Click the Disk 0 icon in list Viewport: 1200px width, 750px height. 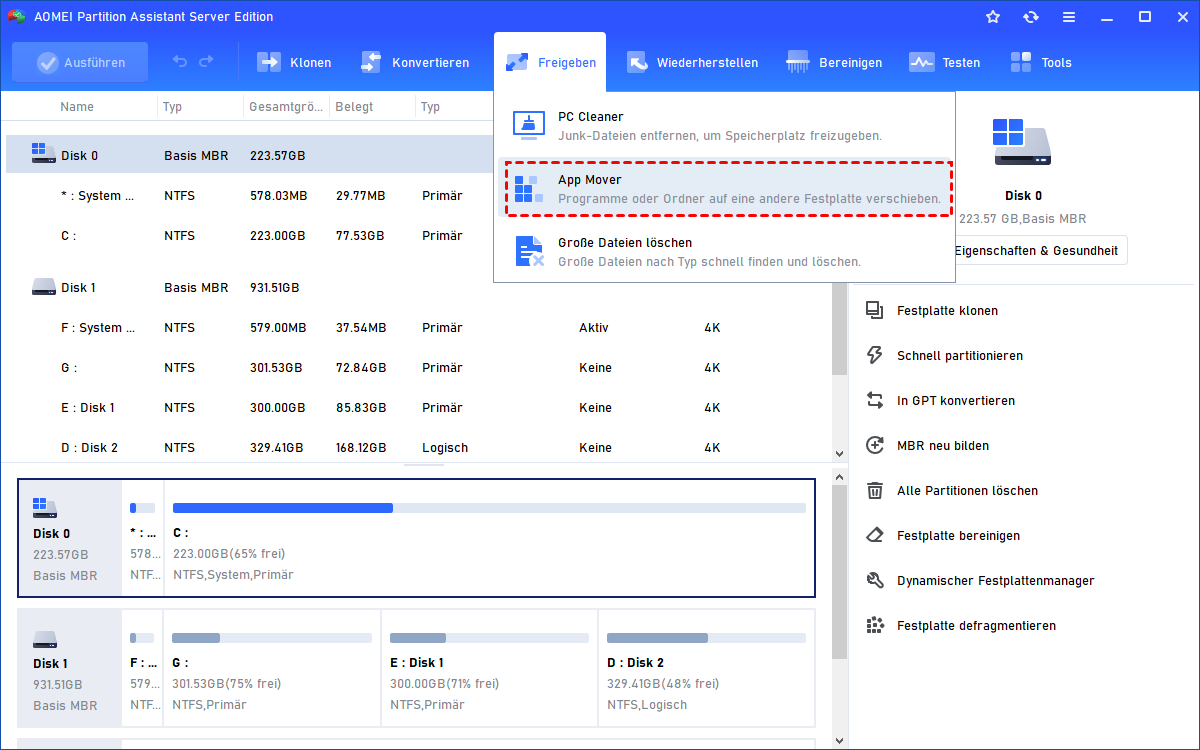(43, 154)
